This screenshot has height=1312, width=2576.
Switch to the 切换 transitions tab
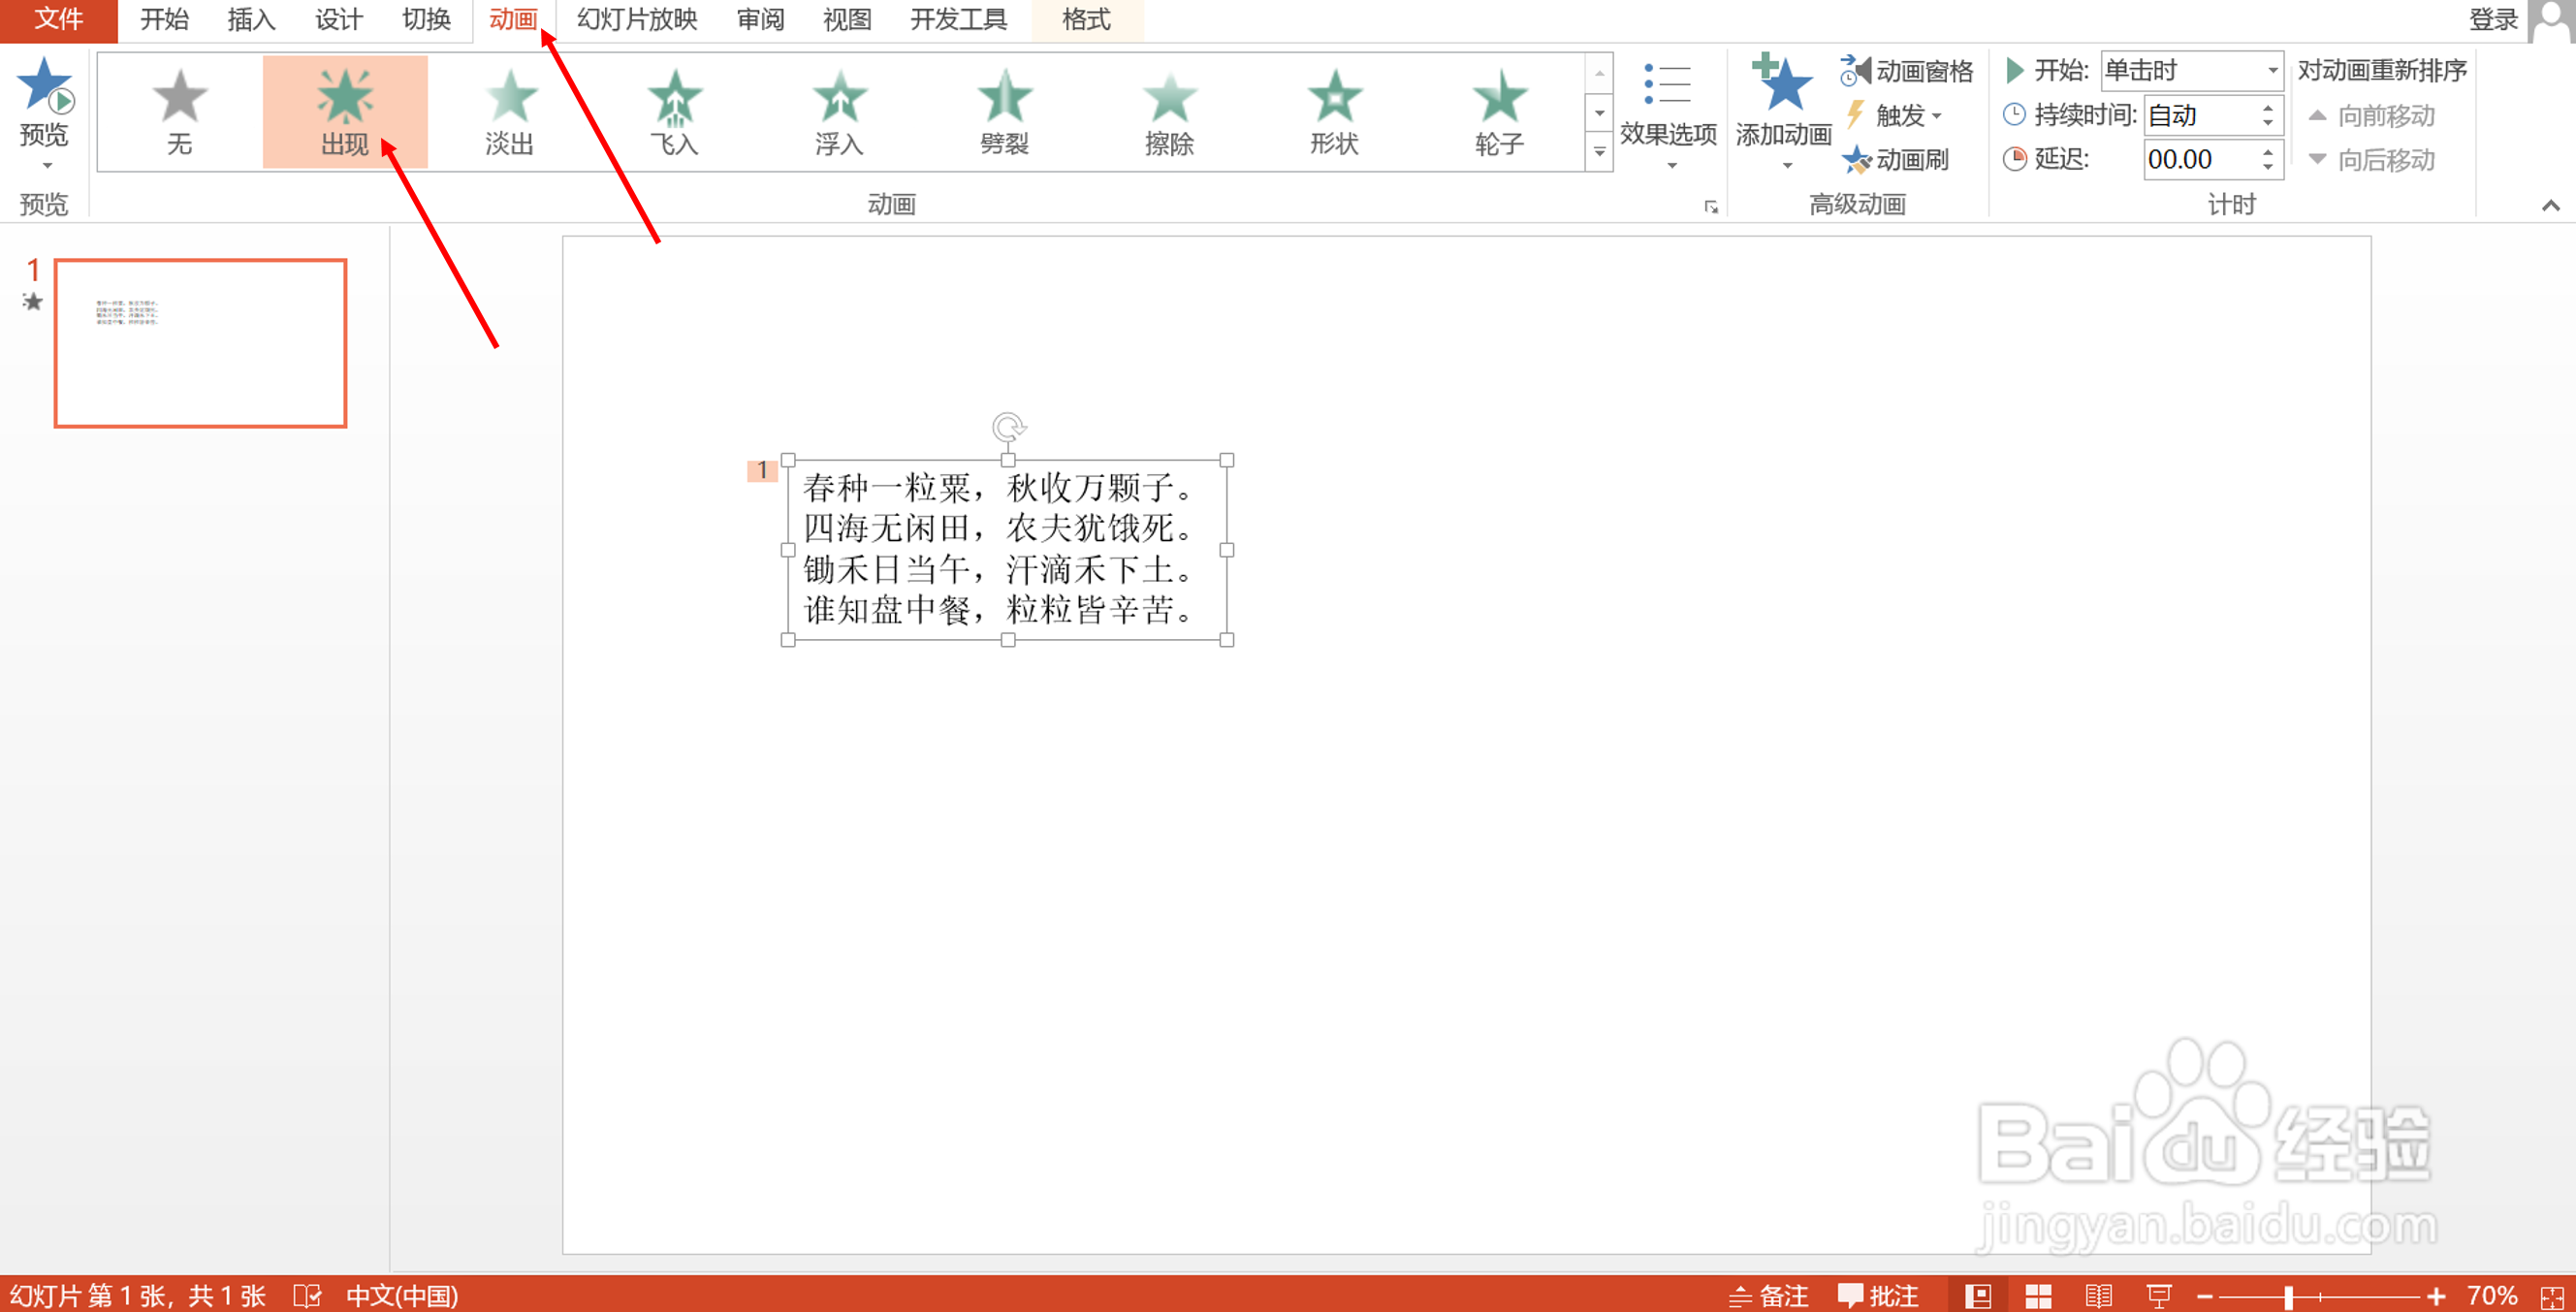tap(426, 19)
